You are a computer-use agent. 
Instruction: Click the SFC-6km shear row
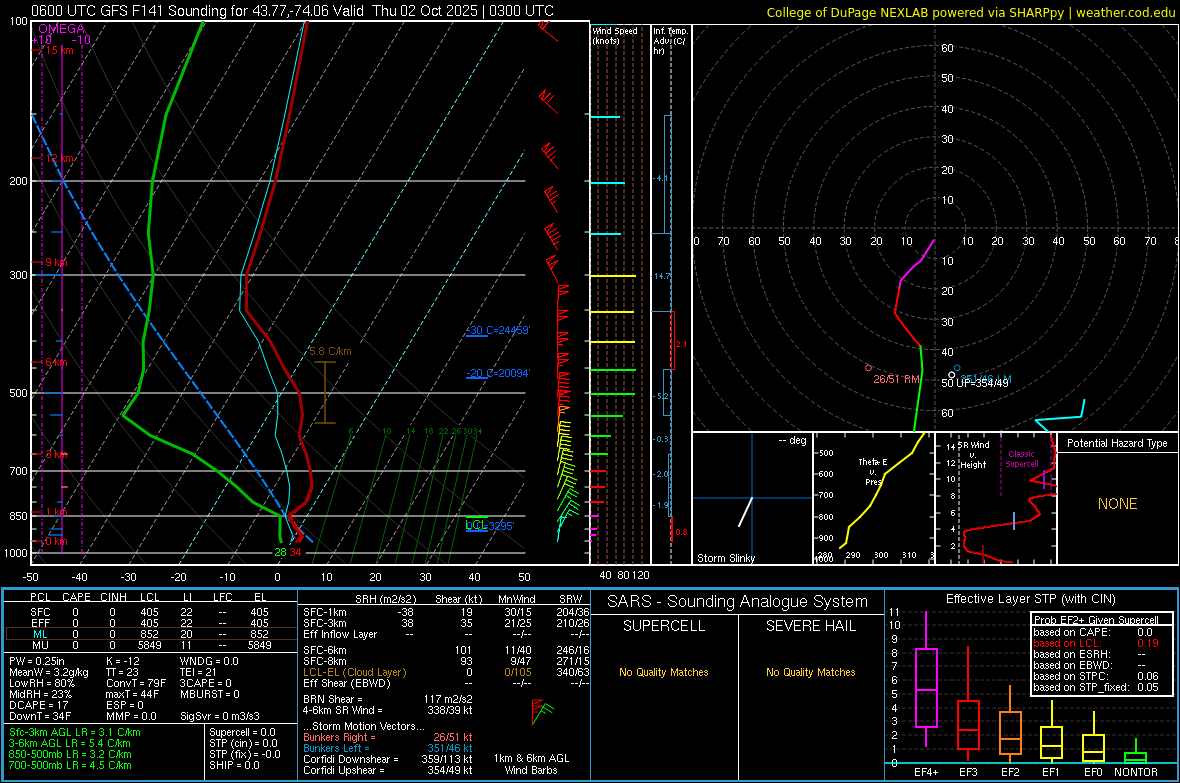pyautogui.click(x=446, y=650)
